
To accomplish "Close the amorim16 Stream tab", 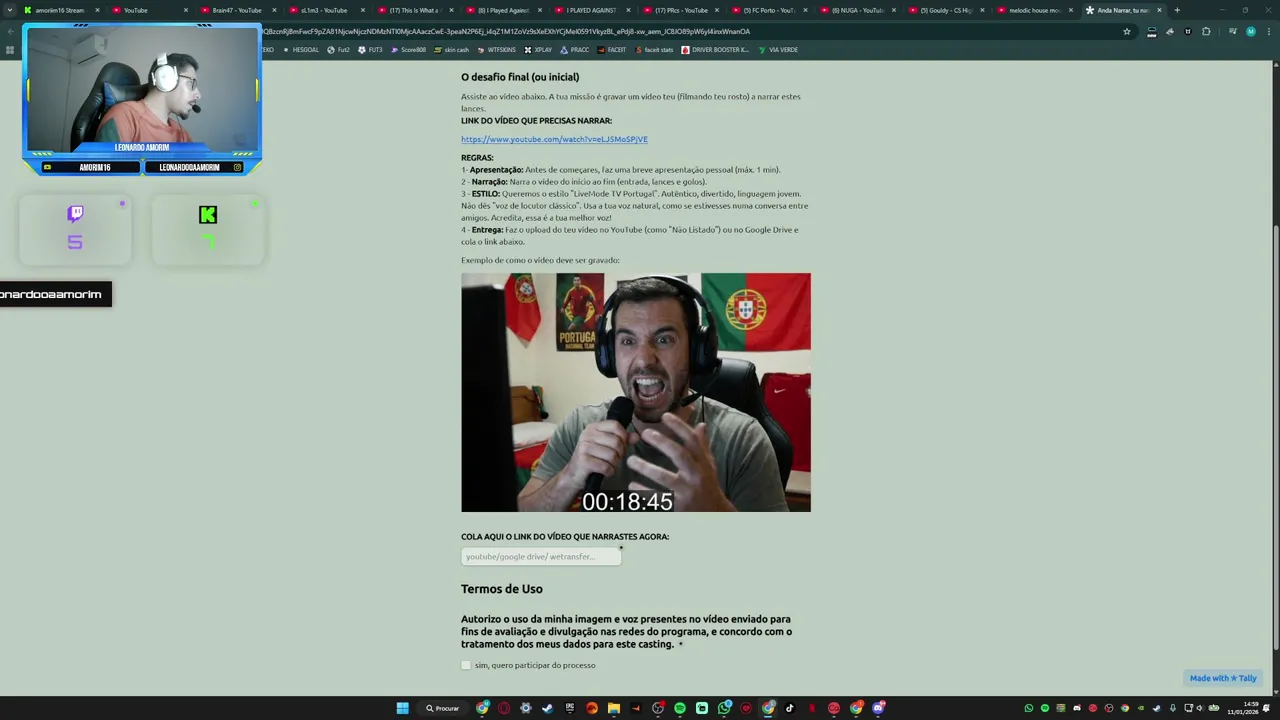I will point(97,10).
